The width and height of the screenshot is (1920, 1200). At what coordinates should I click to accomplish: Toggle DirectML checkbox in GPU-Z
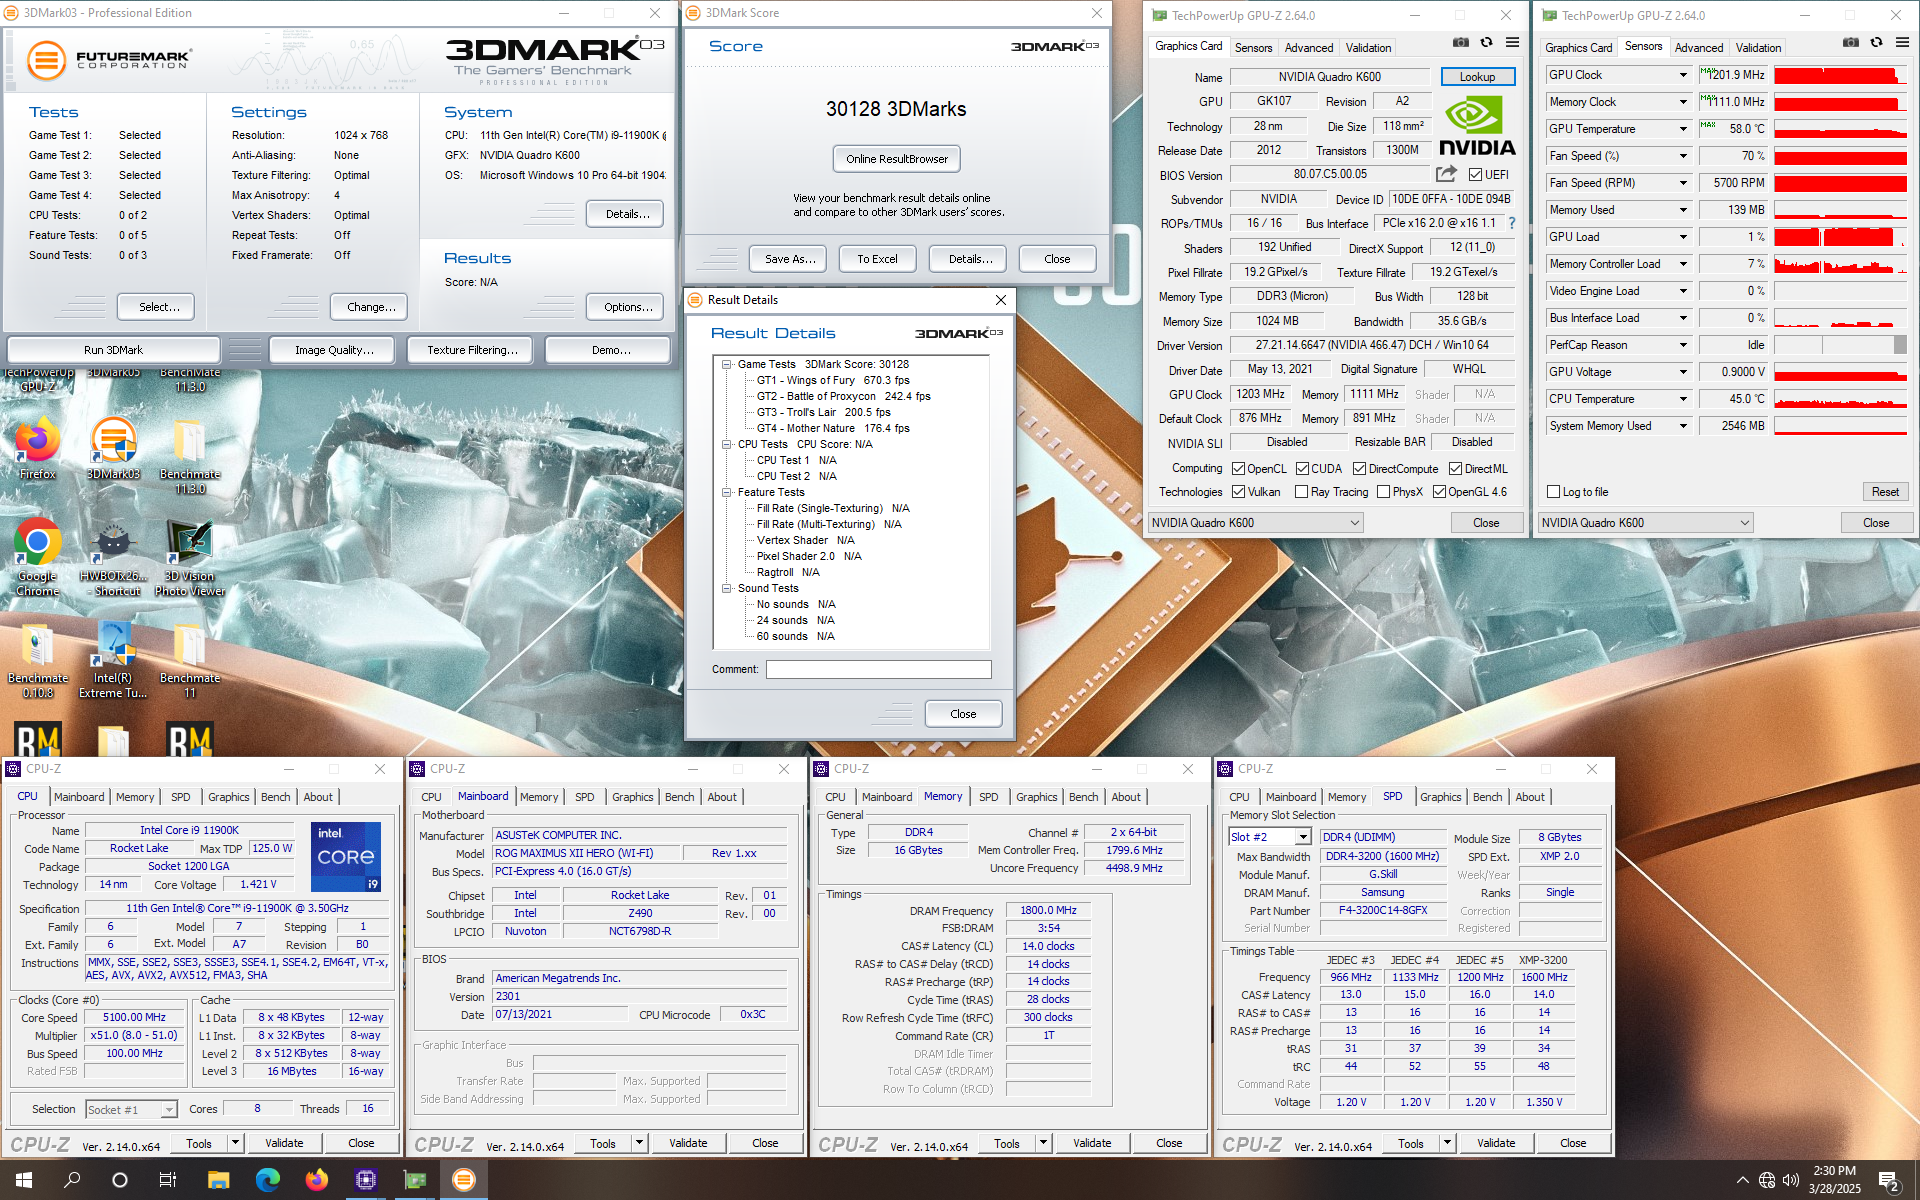coord(1455,468)
